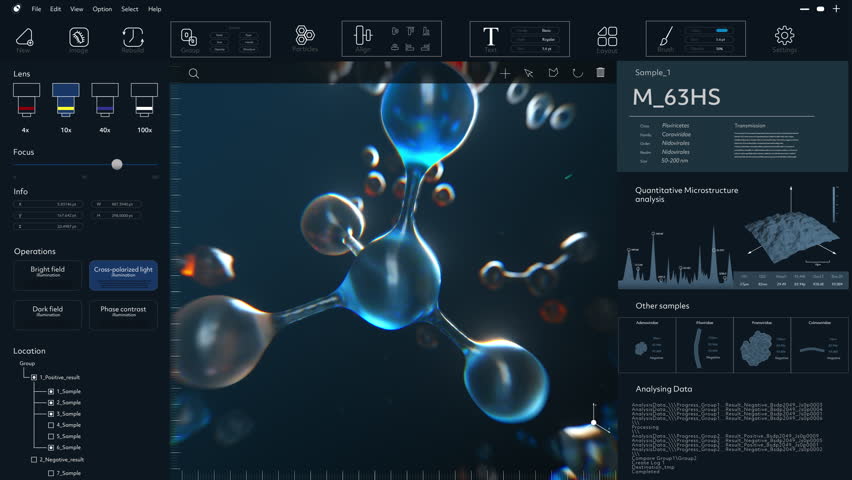852x480 pixels.
Task: Click the Info Z value field
Action: pos(49,226)
